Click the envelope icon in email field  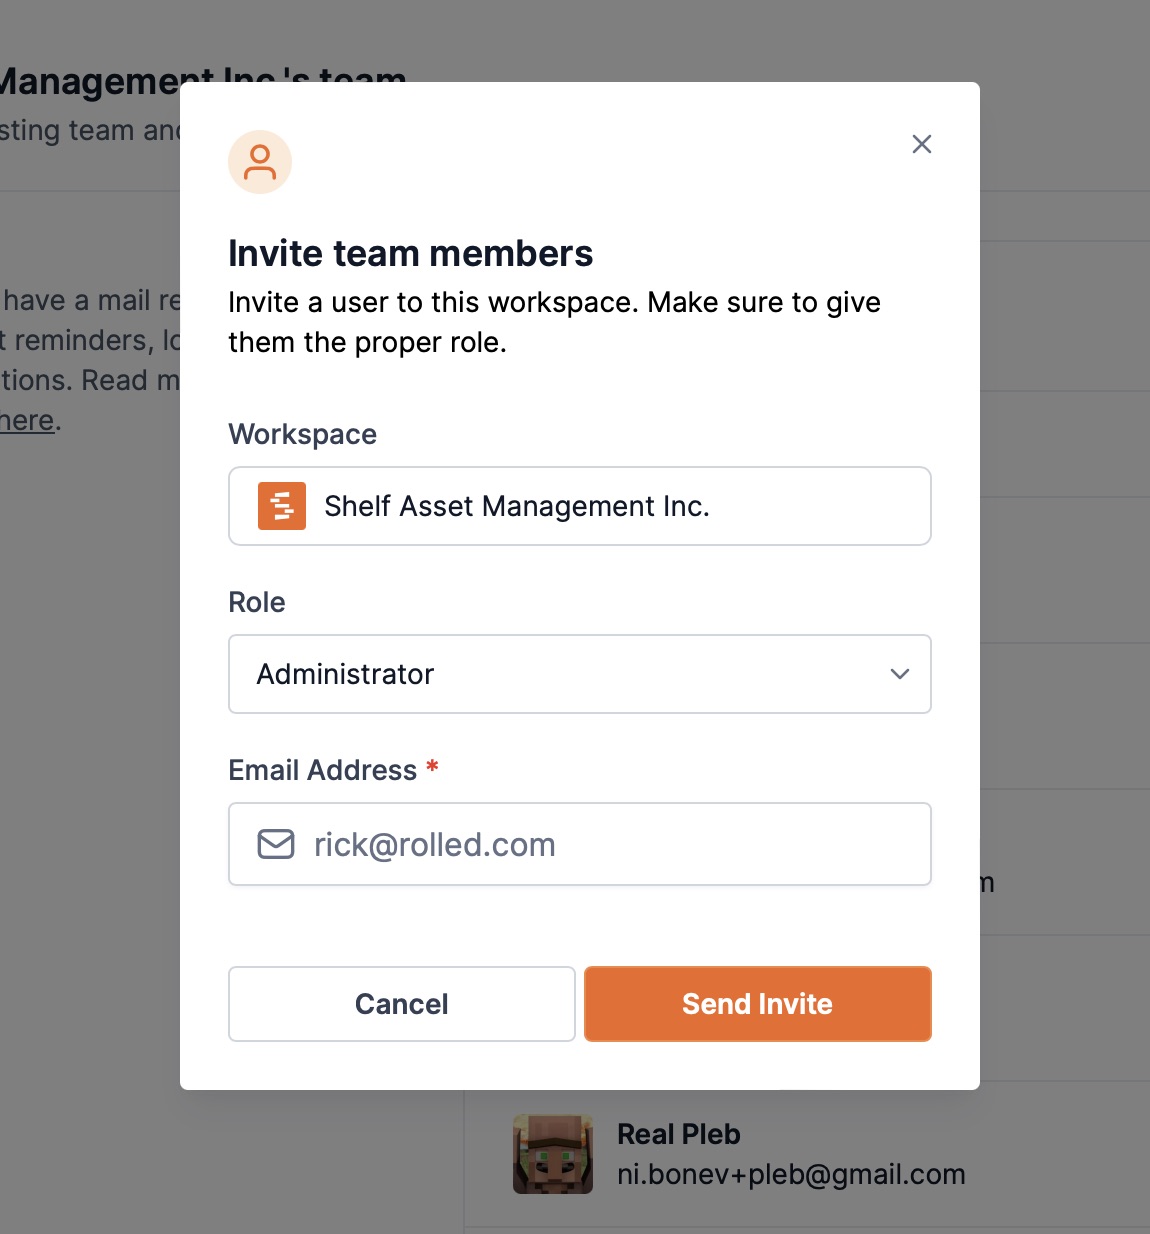276,844
